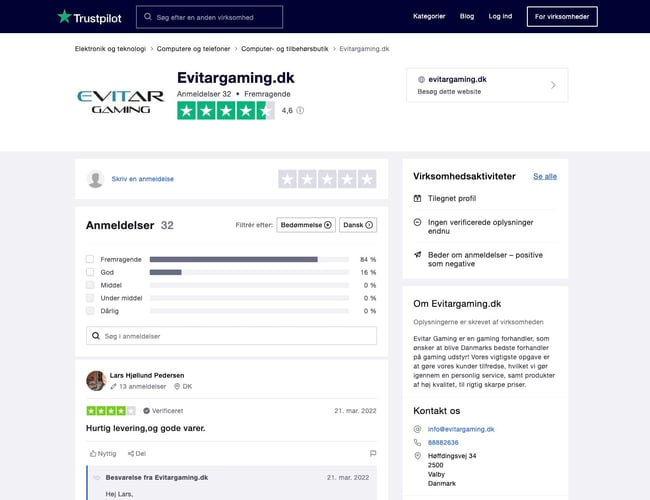
Task: Go to Elektronik og teknologi breadcrumb
Action: click(110, 49)
